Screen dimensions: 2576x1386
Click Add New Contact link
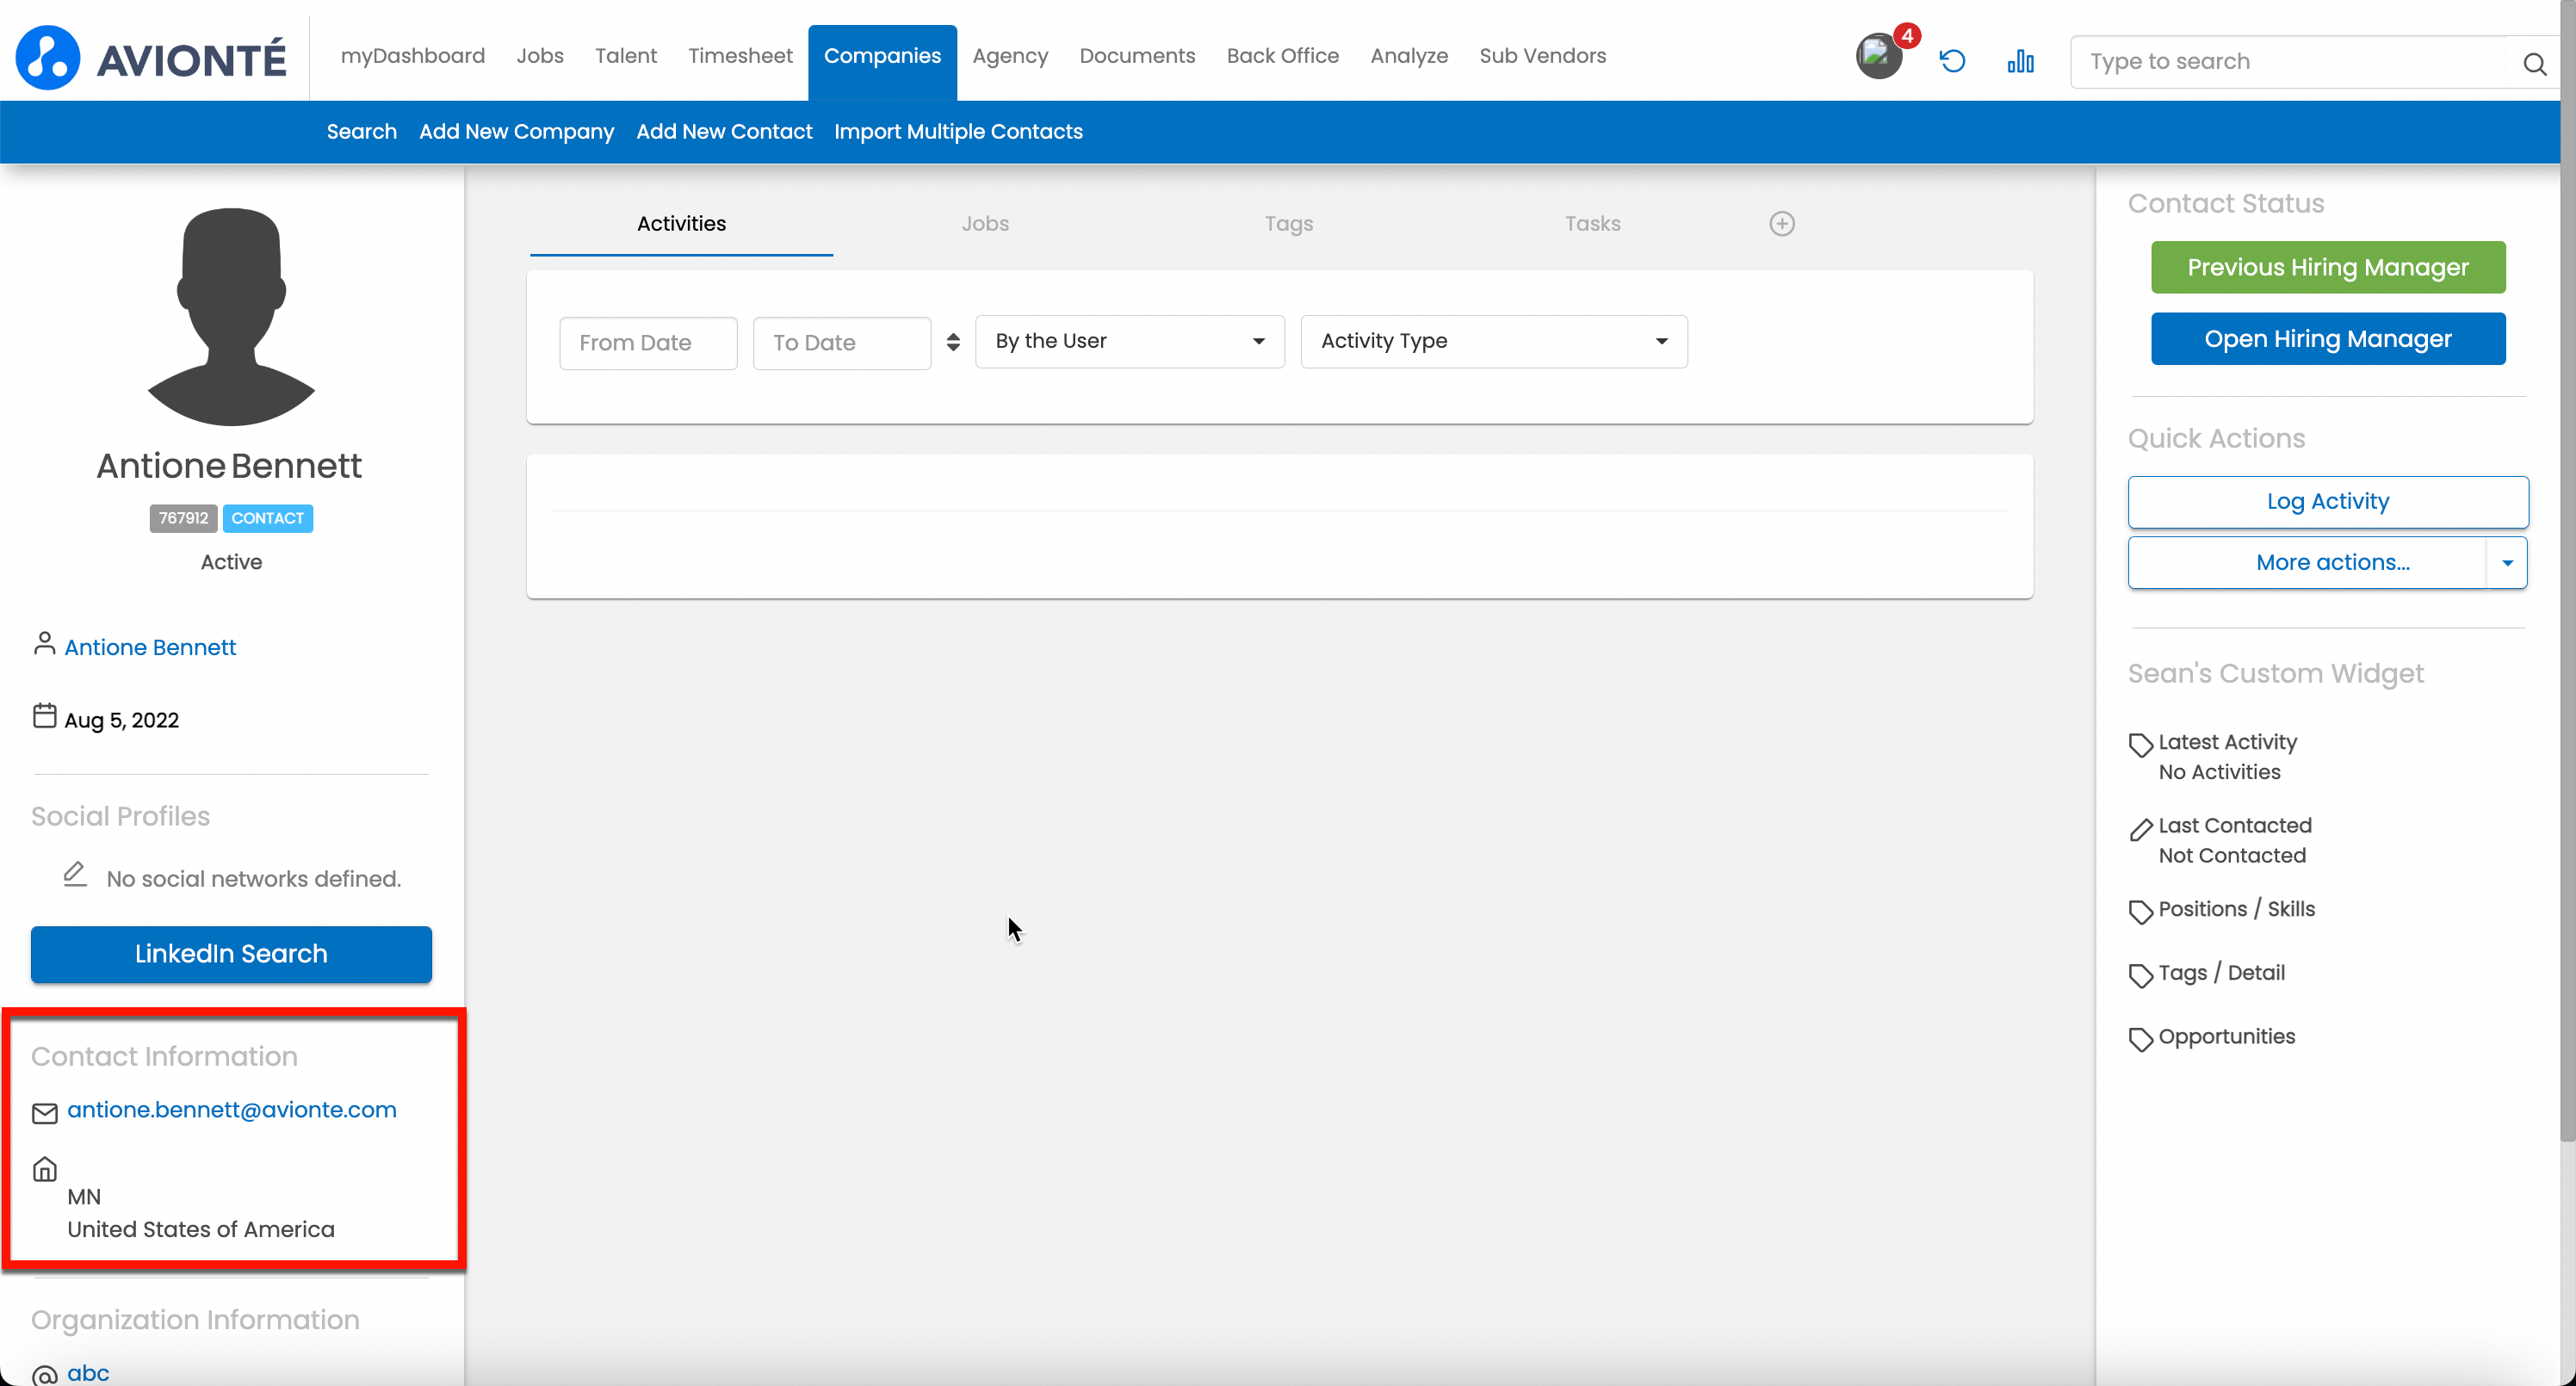point(724,131)
